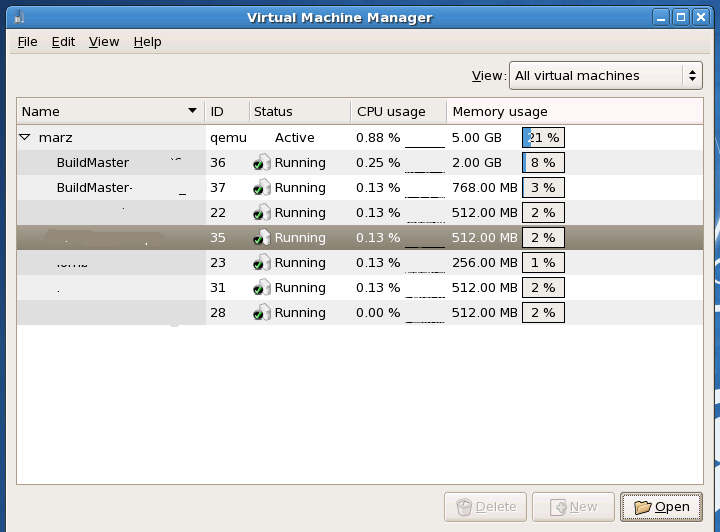Click running status icon for VM ID 37

pos(261,188)
